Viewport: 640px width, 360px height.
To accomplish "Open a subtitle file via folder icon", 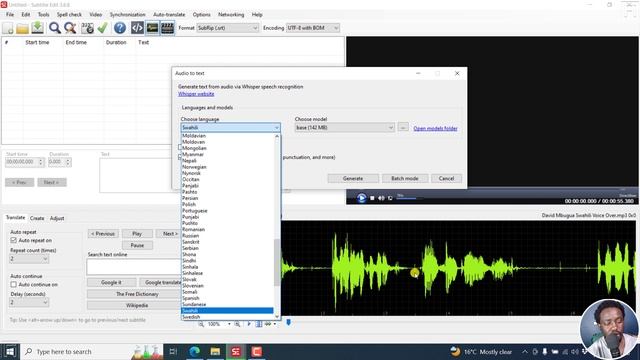I will [22, 28].
